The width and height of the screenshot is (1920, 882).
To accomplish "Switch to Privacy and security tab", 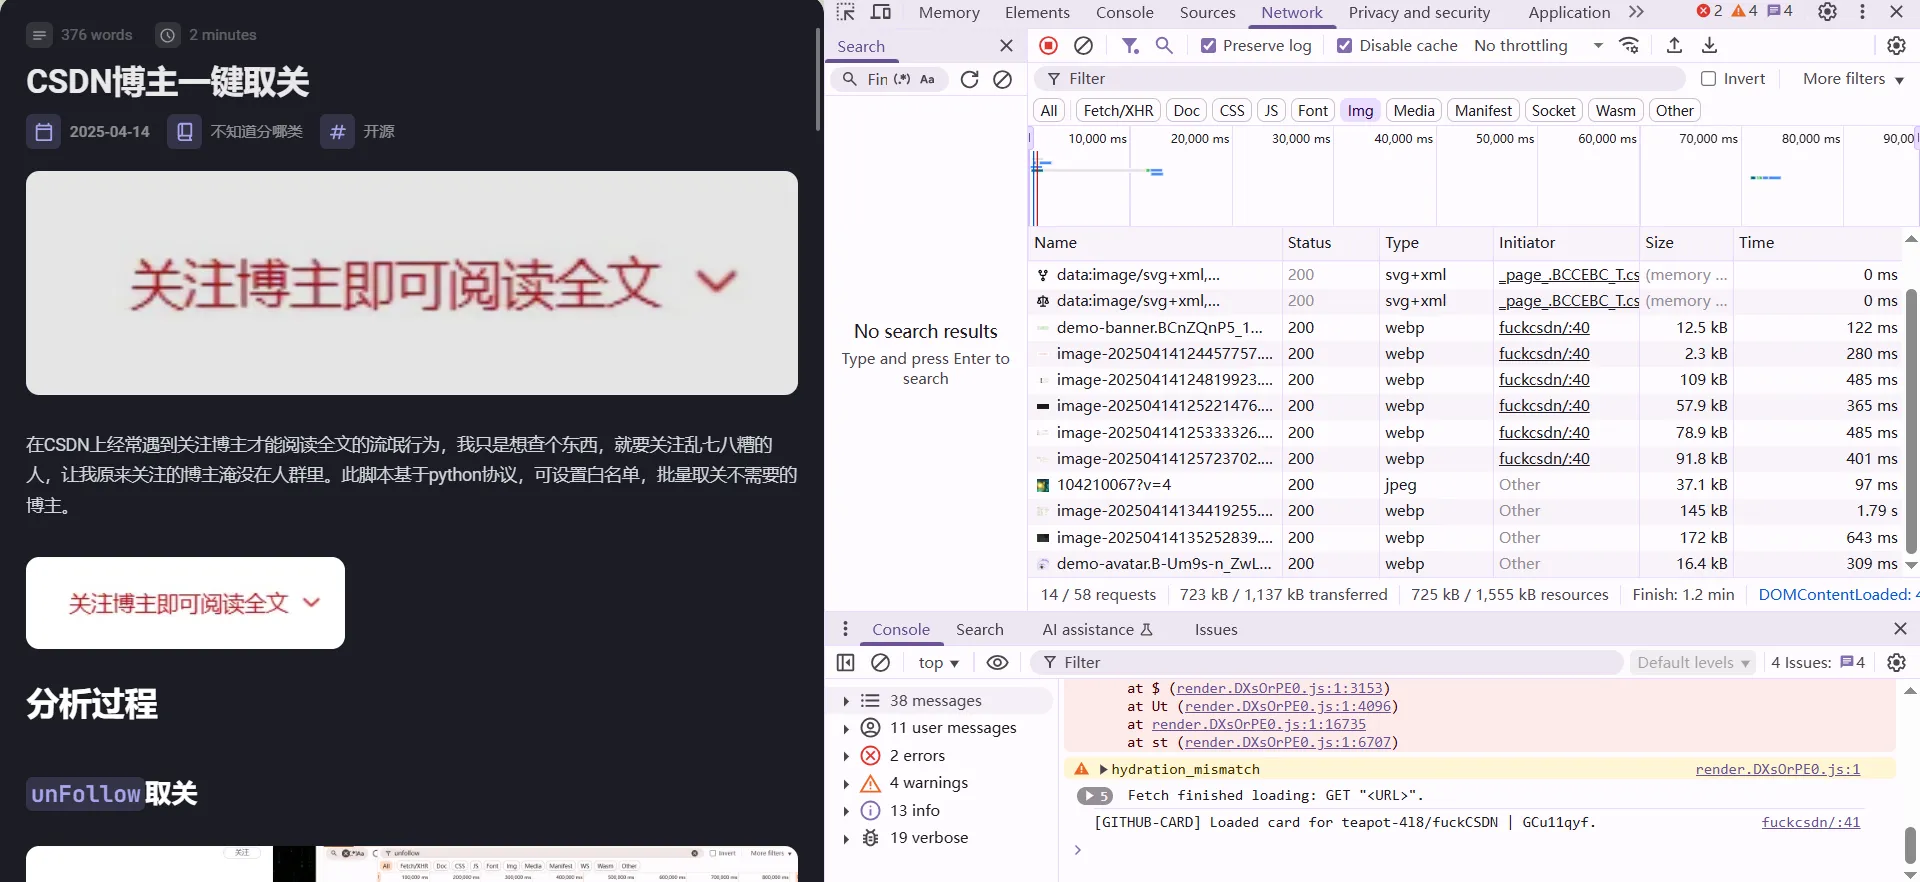I will point(1419,12).
